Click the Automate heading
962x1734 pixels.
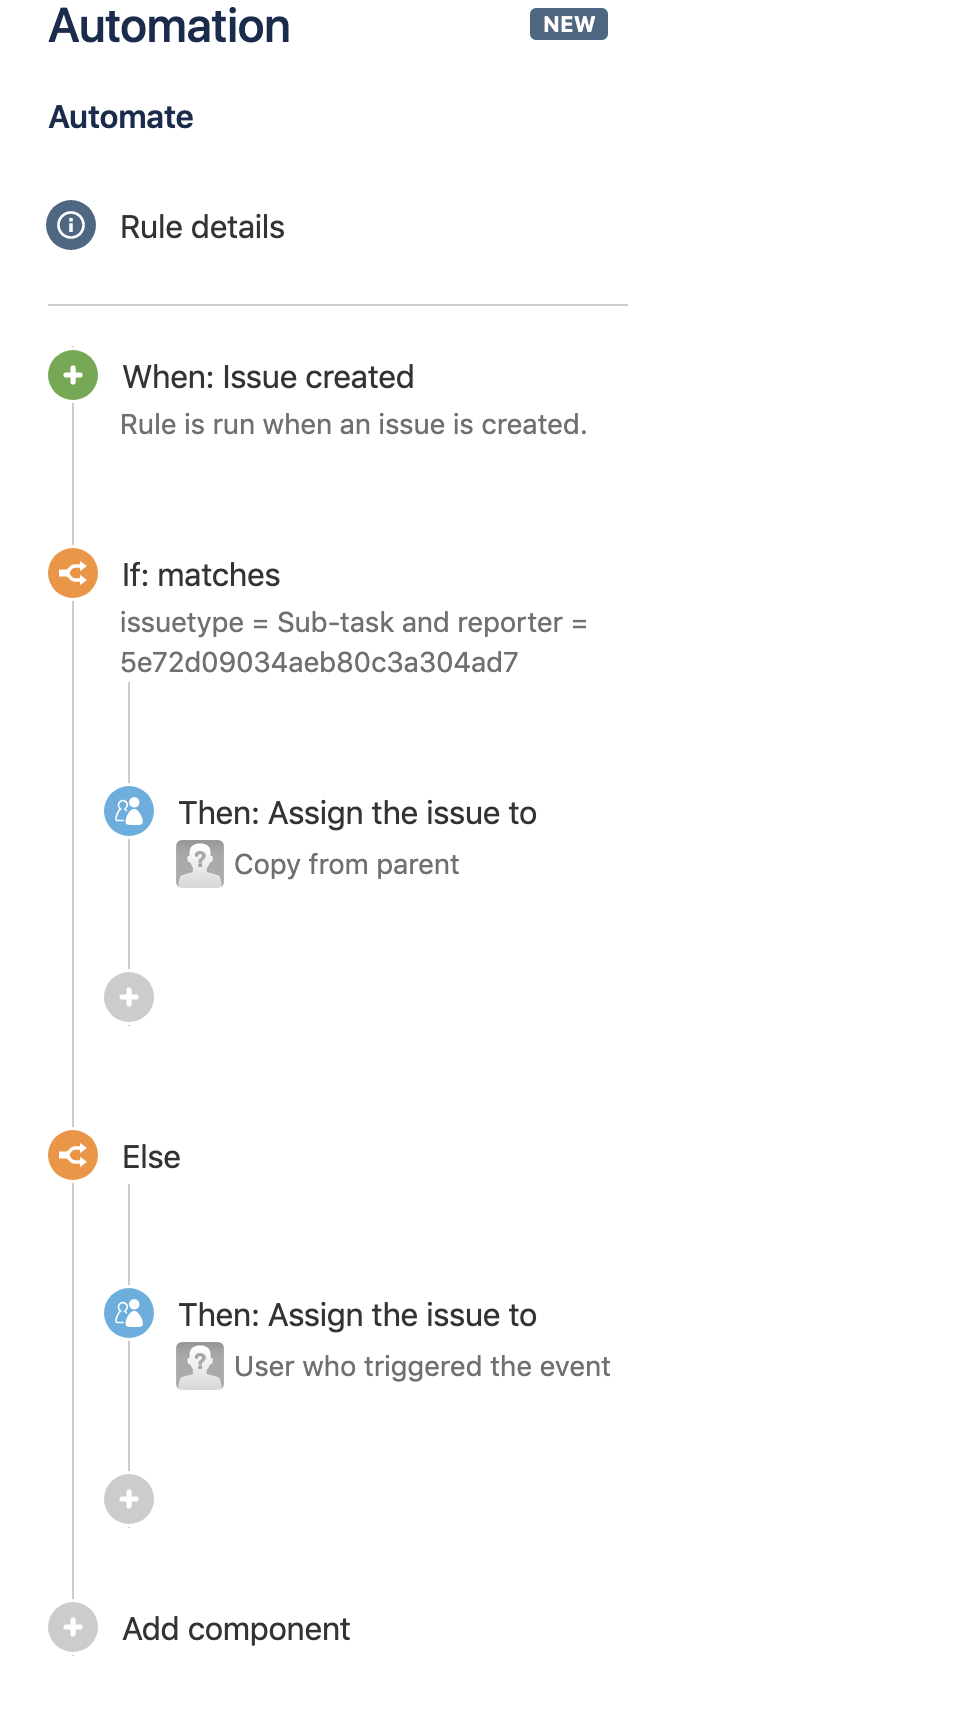121,117
